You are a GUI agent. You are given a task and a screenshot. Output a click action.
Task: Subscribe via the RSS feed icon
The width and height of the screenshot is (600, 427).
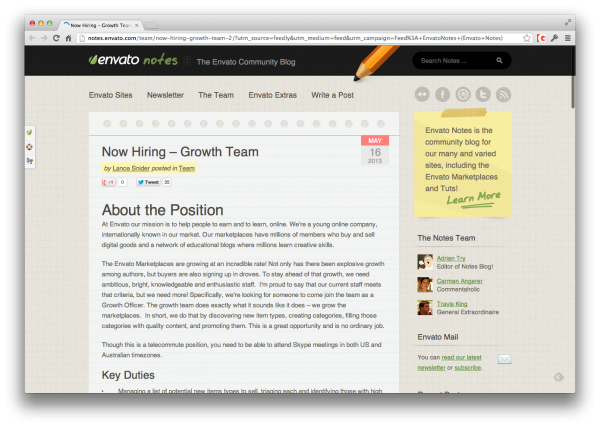504,94
